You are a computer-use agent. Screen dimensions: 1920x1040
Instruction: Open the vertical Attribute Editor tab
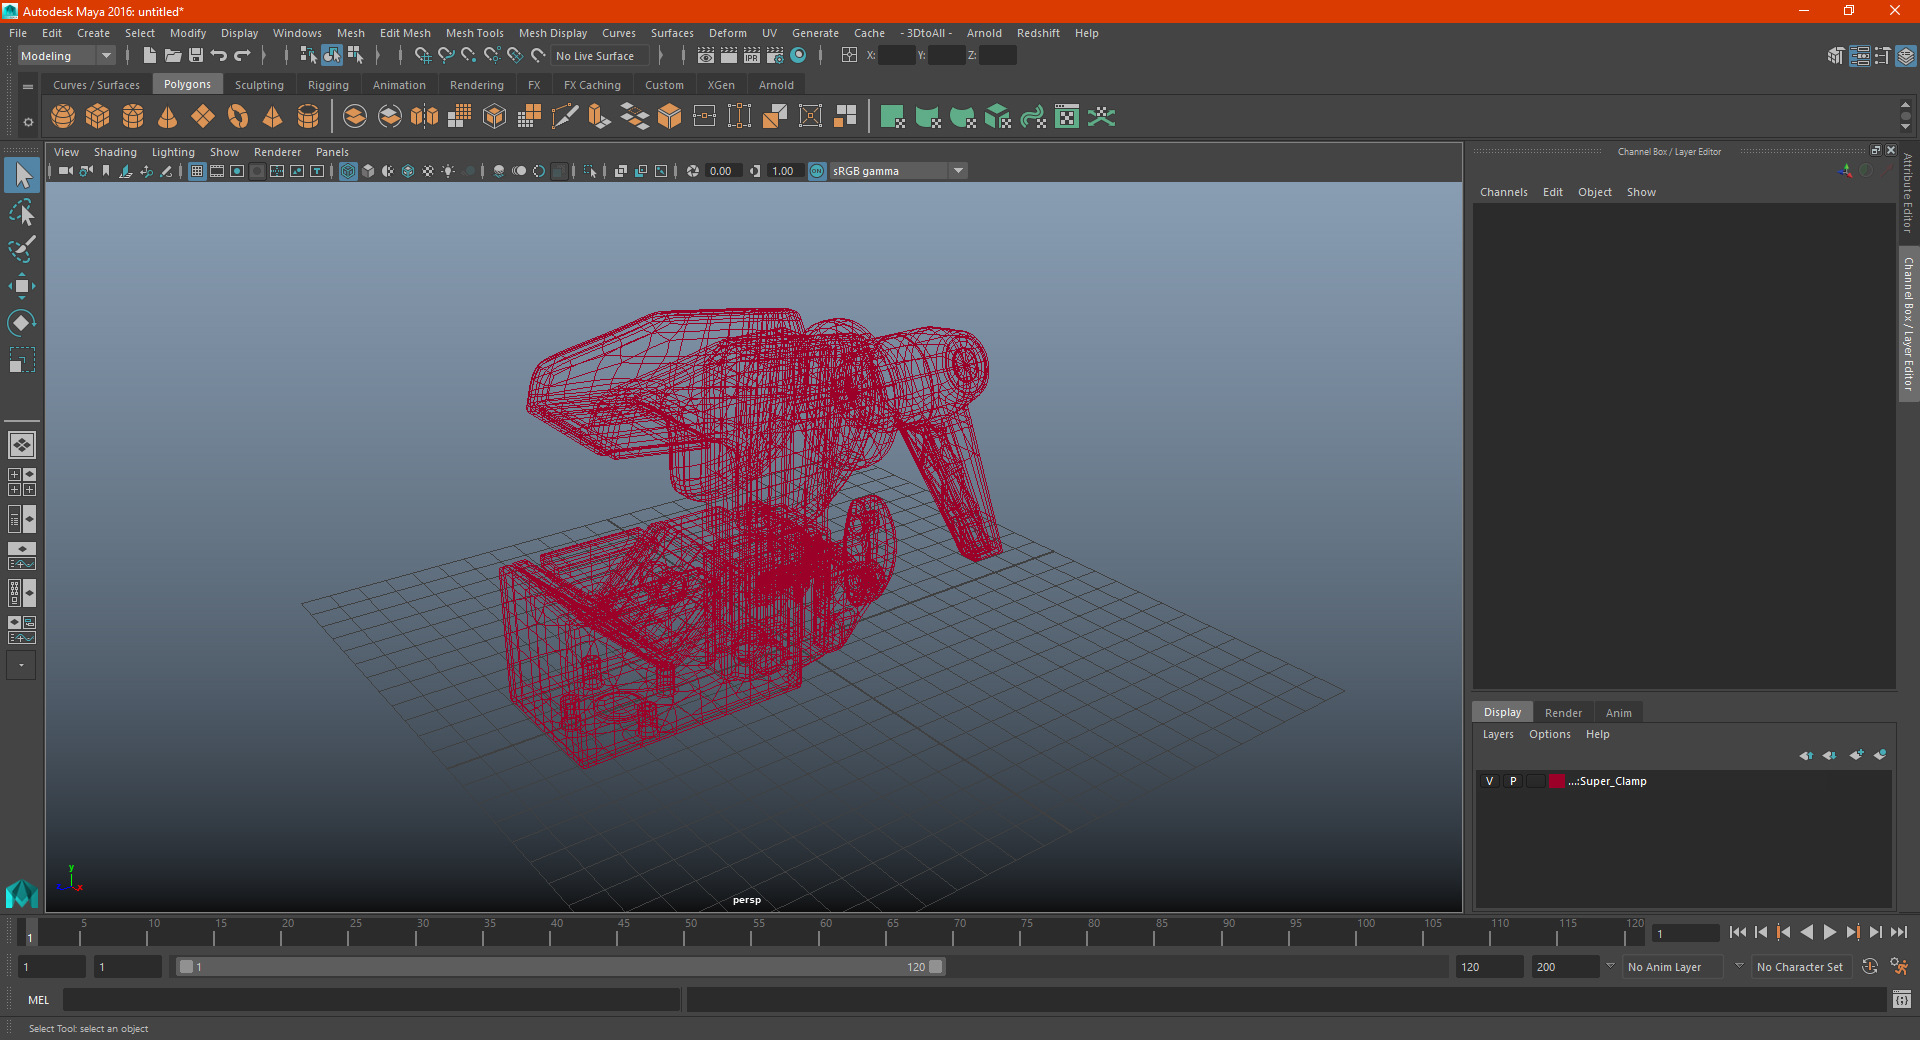click(1908, 194)
